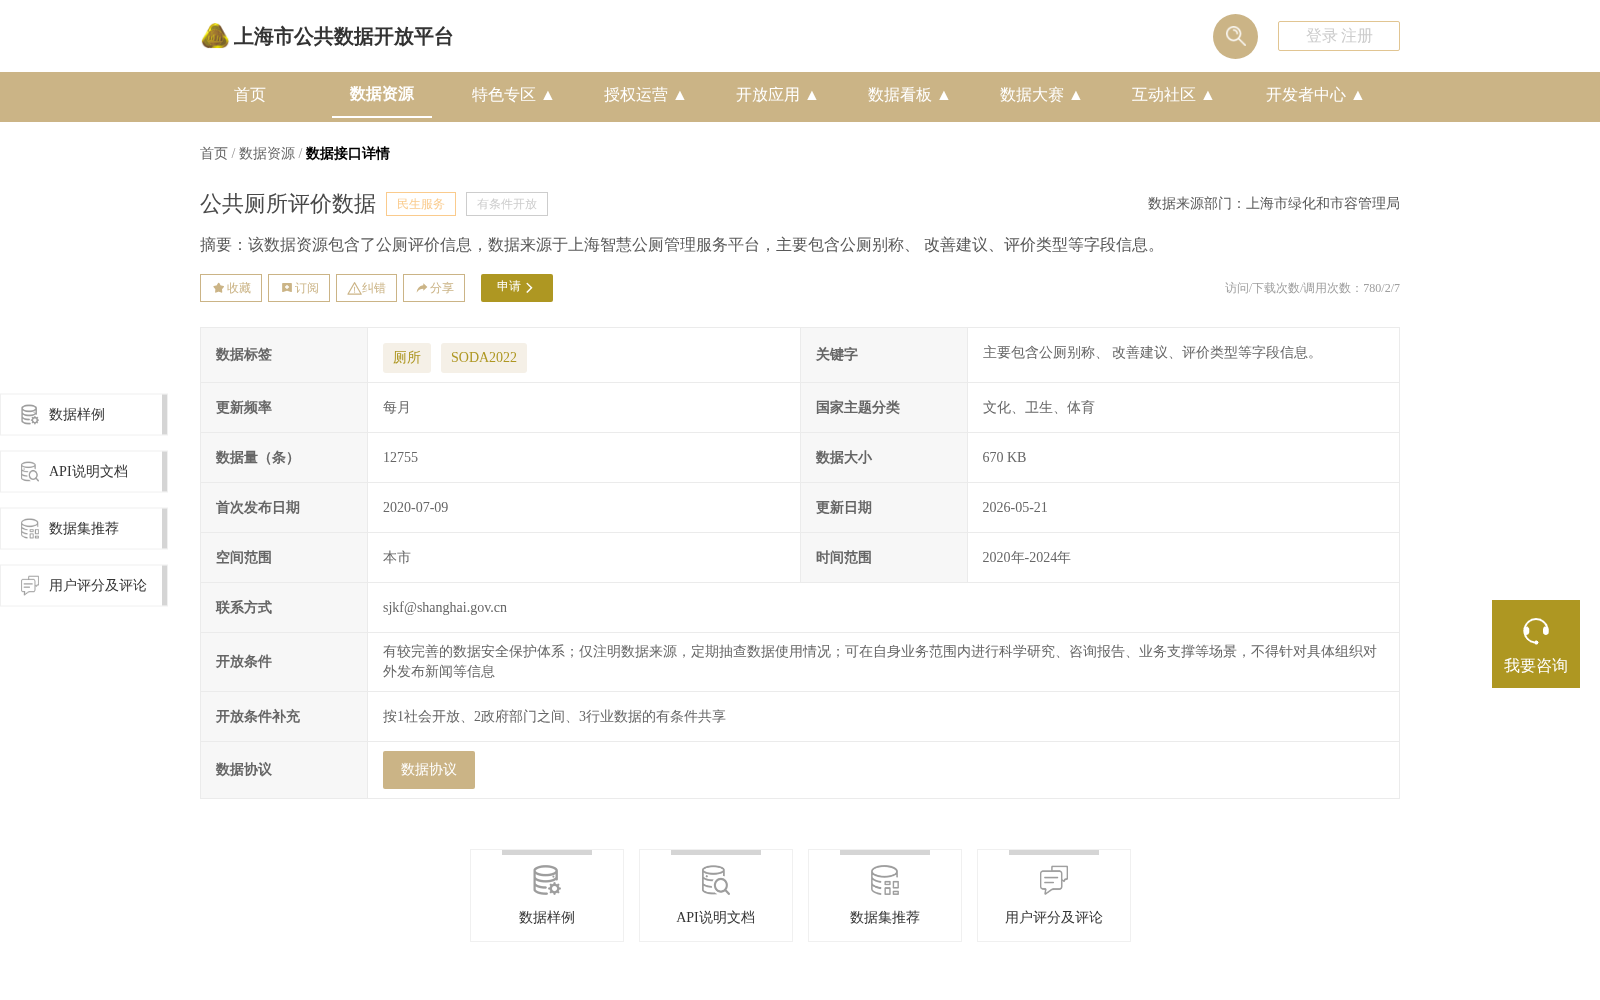Image resolution: width=1600 pixels, height=1000 pixels.
Task: Click the 数据资源 breadcrumb link
Action: 267,154
